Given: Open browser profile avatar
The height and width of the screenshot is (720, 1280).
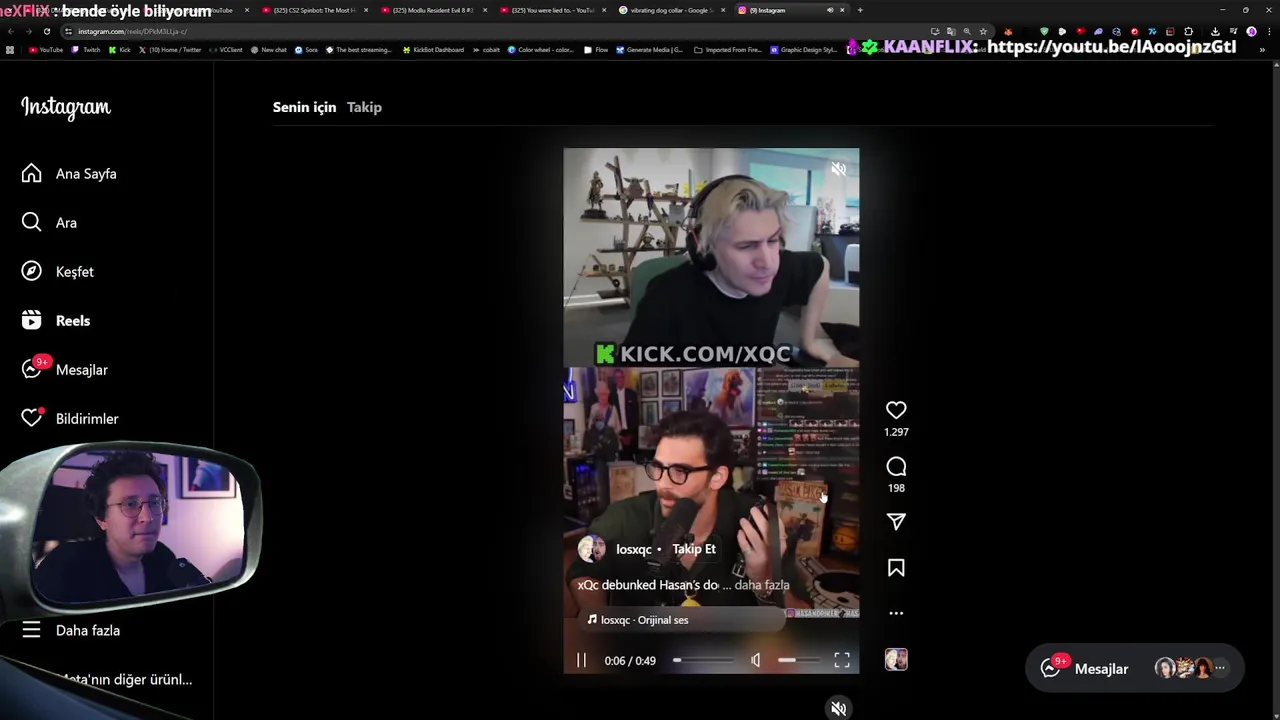Looking at the screenshot, I should click(1251, 31).
